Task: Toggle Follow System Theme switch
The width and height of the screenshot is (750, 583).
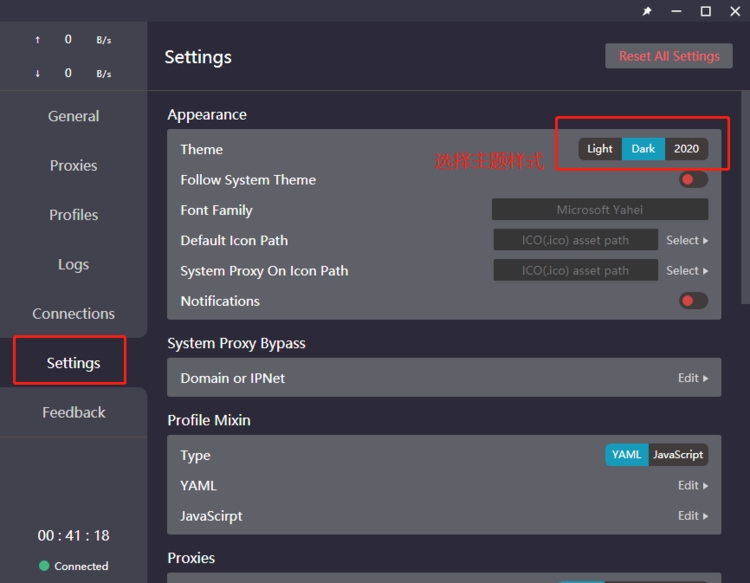Action: pos(693,180)
